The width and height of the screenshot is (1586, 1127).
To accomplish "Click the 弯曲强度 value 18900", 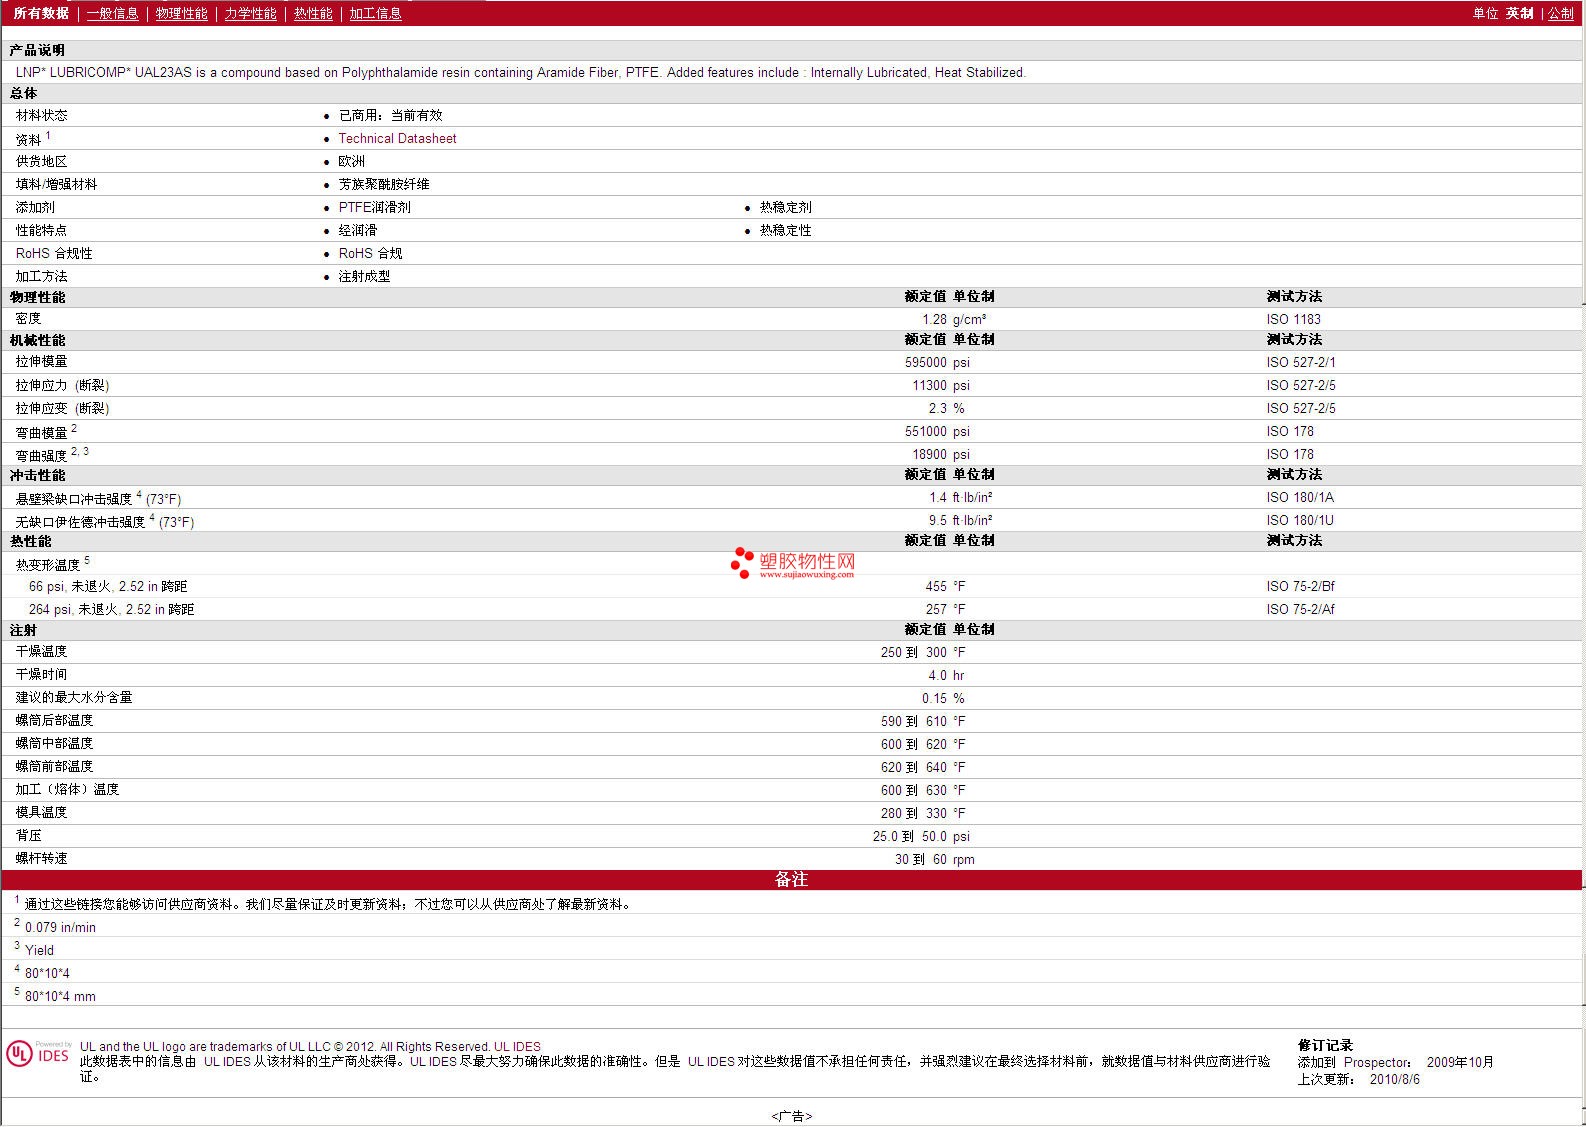I will click(x=929, y=454).
